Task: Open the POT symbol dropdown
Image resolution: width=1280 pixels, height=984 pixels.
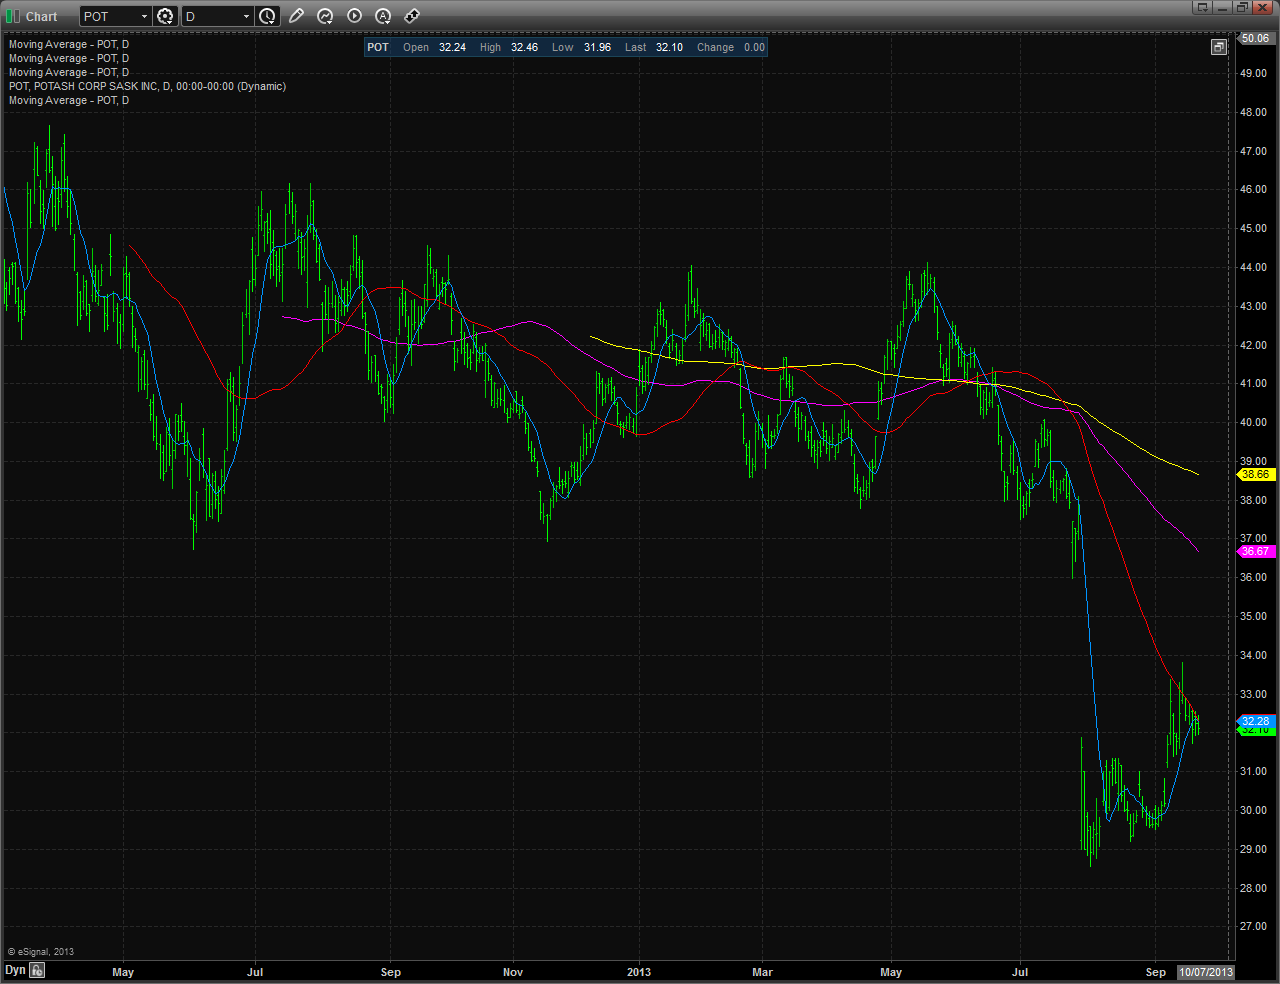Action: pos(143,15)
